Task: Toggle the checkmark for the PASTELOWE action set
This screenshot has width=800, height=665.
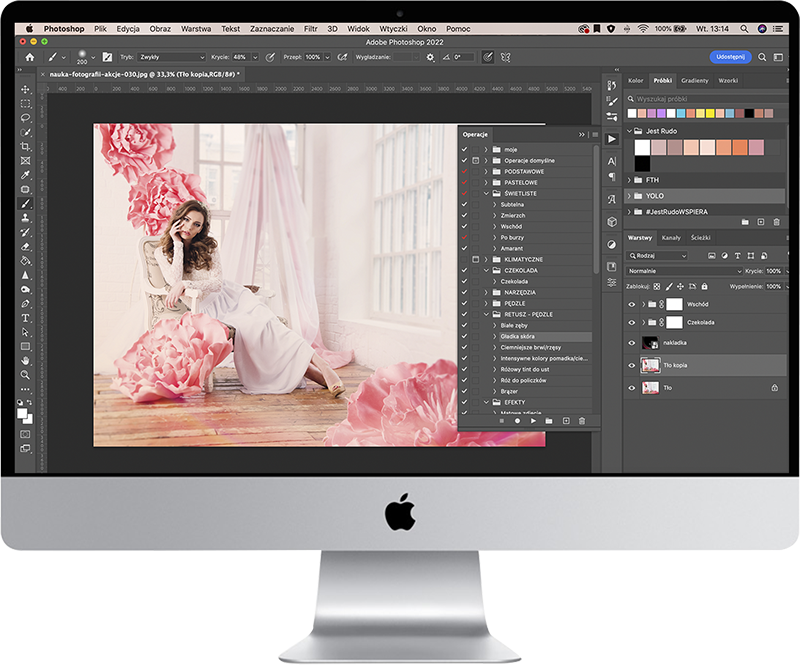Action: pos(464,182)
